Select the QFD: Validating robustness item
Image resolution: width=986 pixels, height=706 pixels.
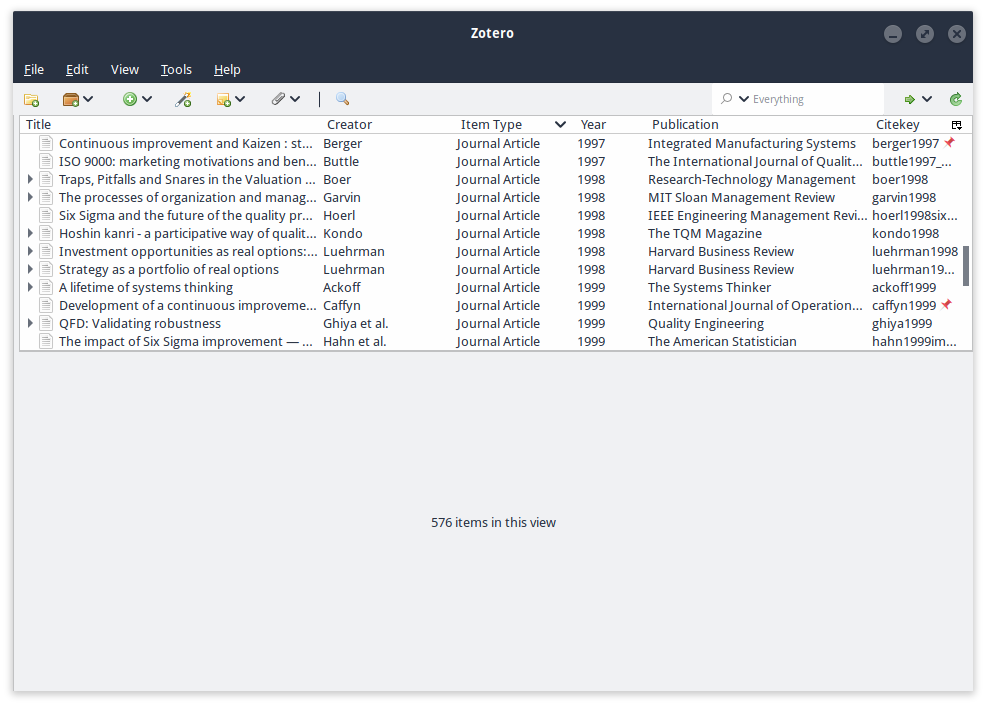click(140, 323)
